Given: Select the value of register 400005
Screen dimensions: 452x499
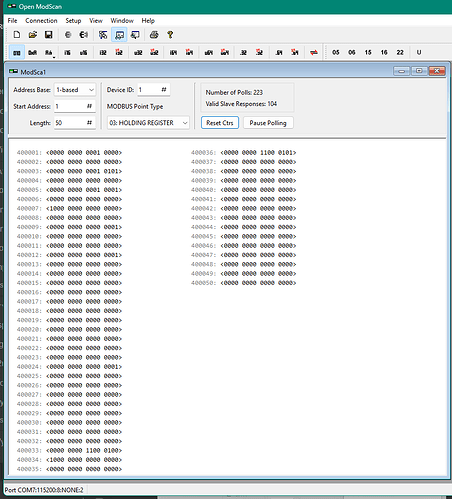Looking at the screenshot, I should tap(84, 190).
